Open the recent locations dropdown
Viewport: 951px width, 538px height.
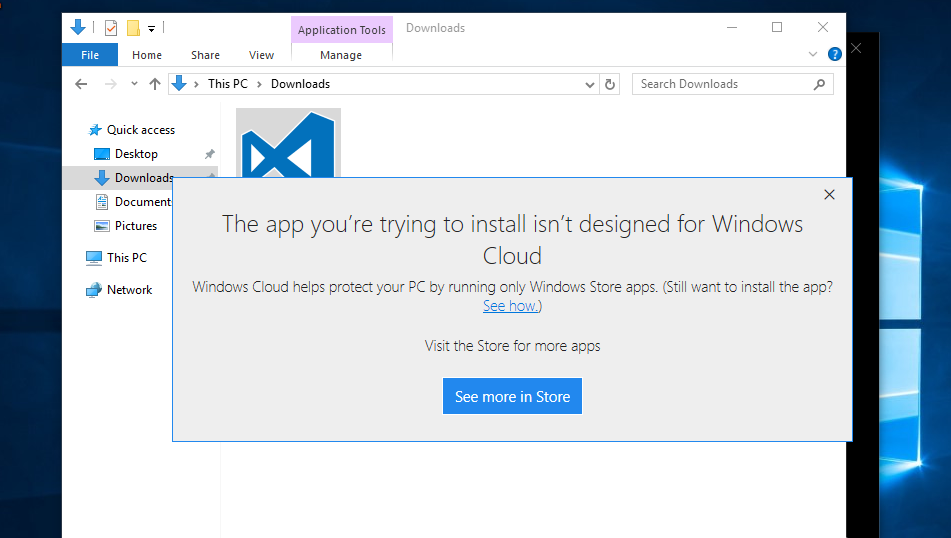click(134, 84)
